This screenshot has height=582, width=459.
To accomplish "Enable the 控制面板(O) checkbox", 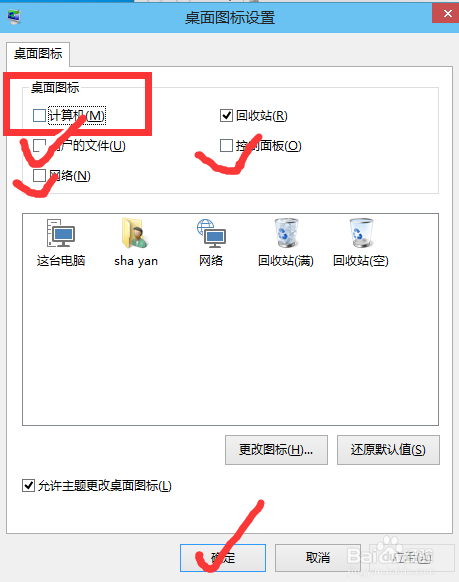I will coord(226,146).
